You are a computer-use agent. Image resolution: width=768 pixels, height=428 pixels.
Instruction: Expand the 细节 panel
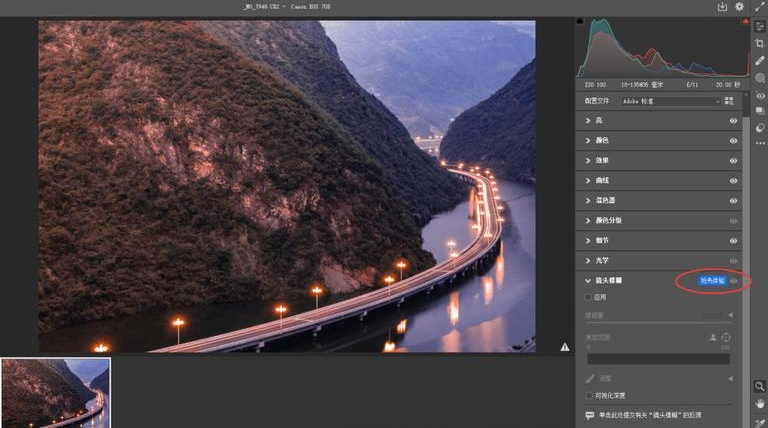pos(588,241)
